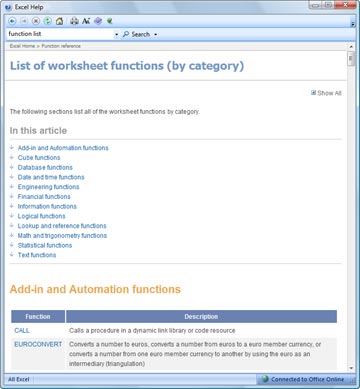This screenshot has height=389, width=360.
Task: Print the help topic
Action: point(74,21)
